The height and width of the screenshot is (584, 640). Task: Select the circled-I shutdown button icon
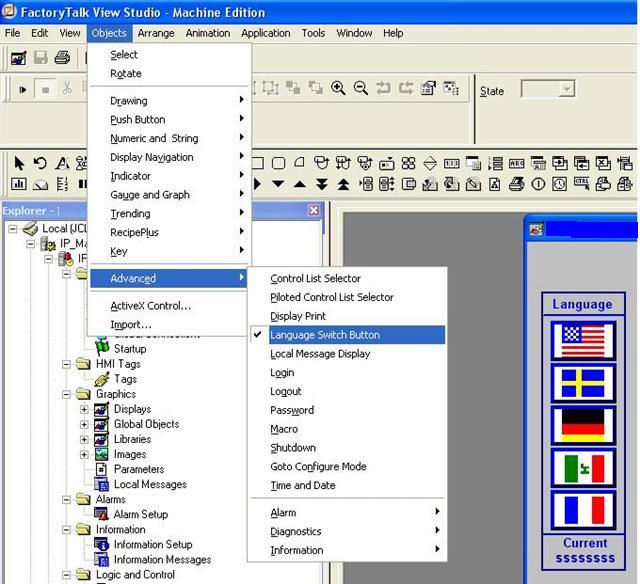click(x=538, y=184)
